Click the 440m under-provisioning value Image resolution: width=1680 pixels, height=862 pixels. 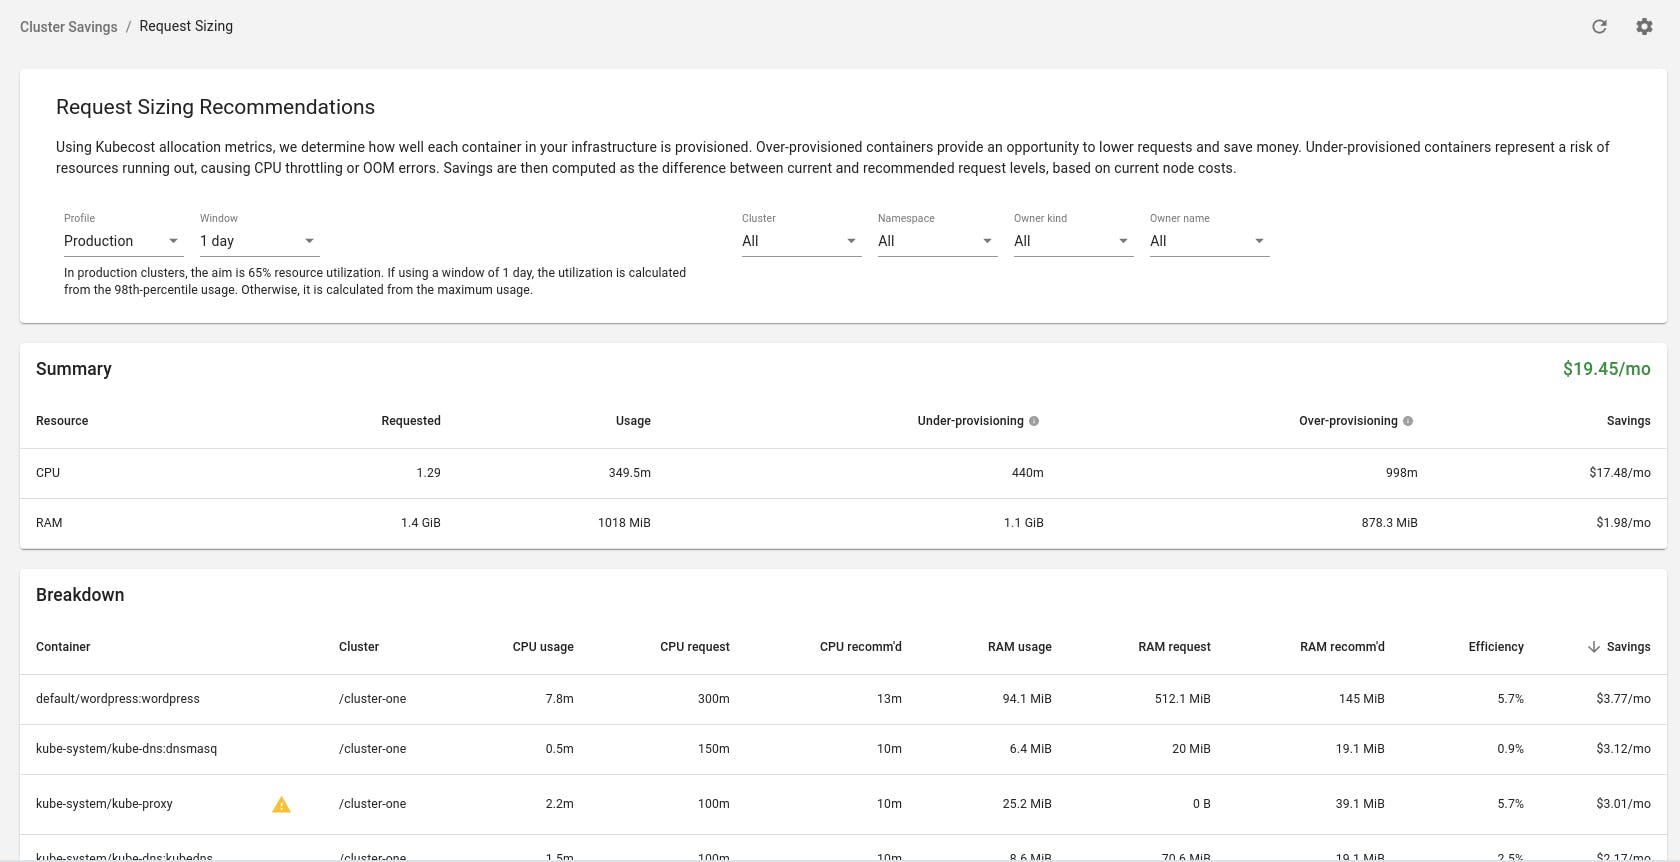point(1028,473)
